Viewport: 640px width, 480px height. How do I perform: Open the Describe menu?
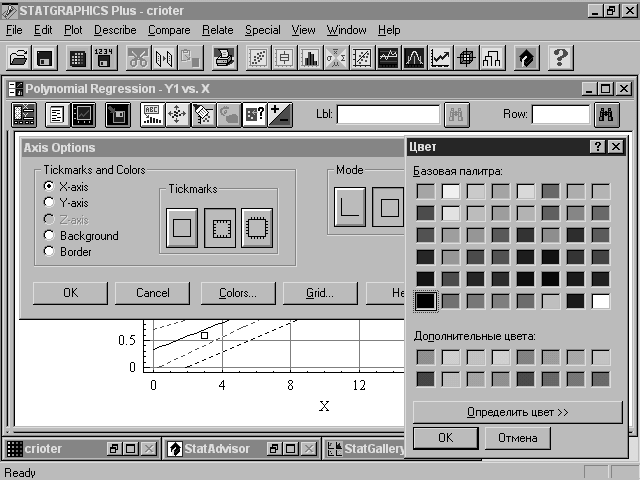[x=115, y=30]
